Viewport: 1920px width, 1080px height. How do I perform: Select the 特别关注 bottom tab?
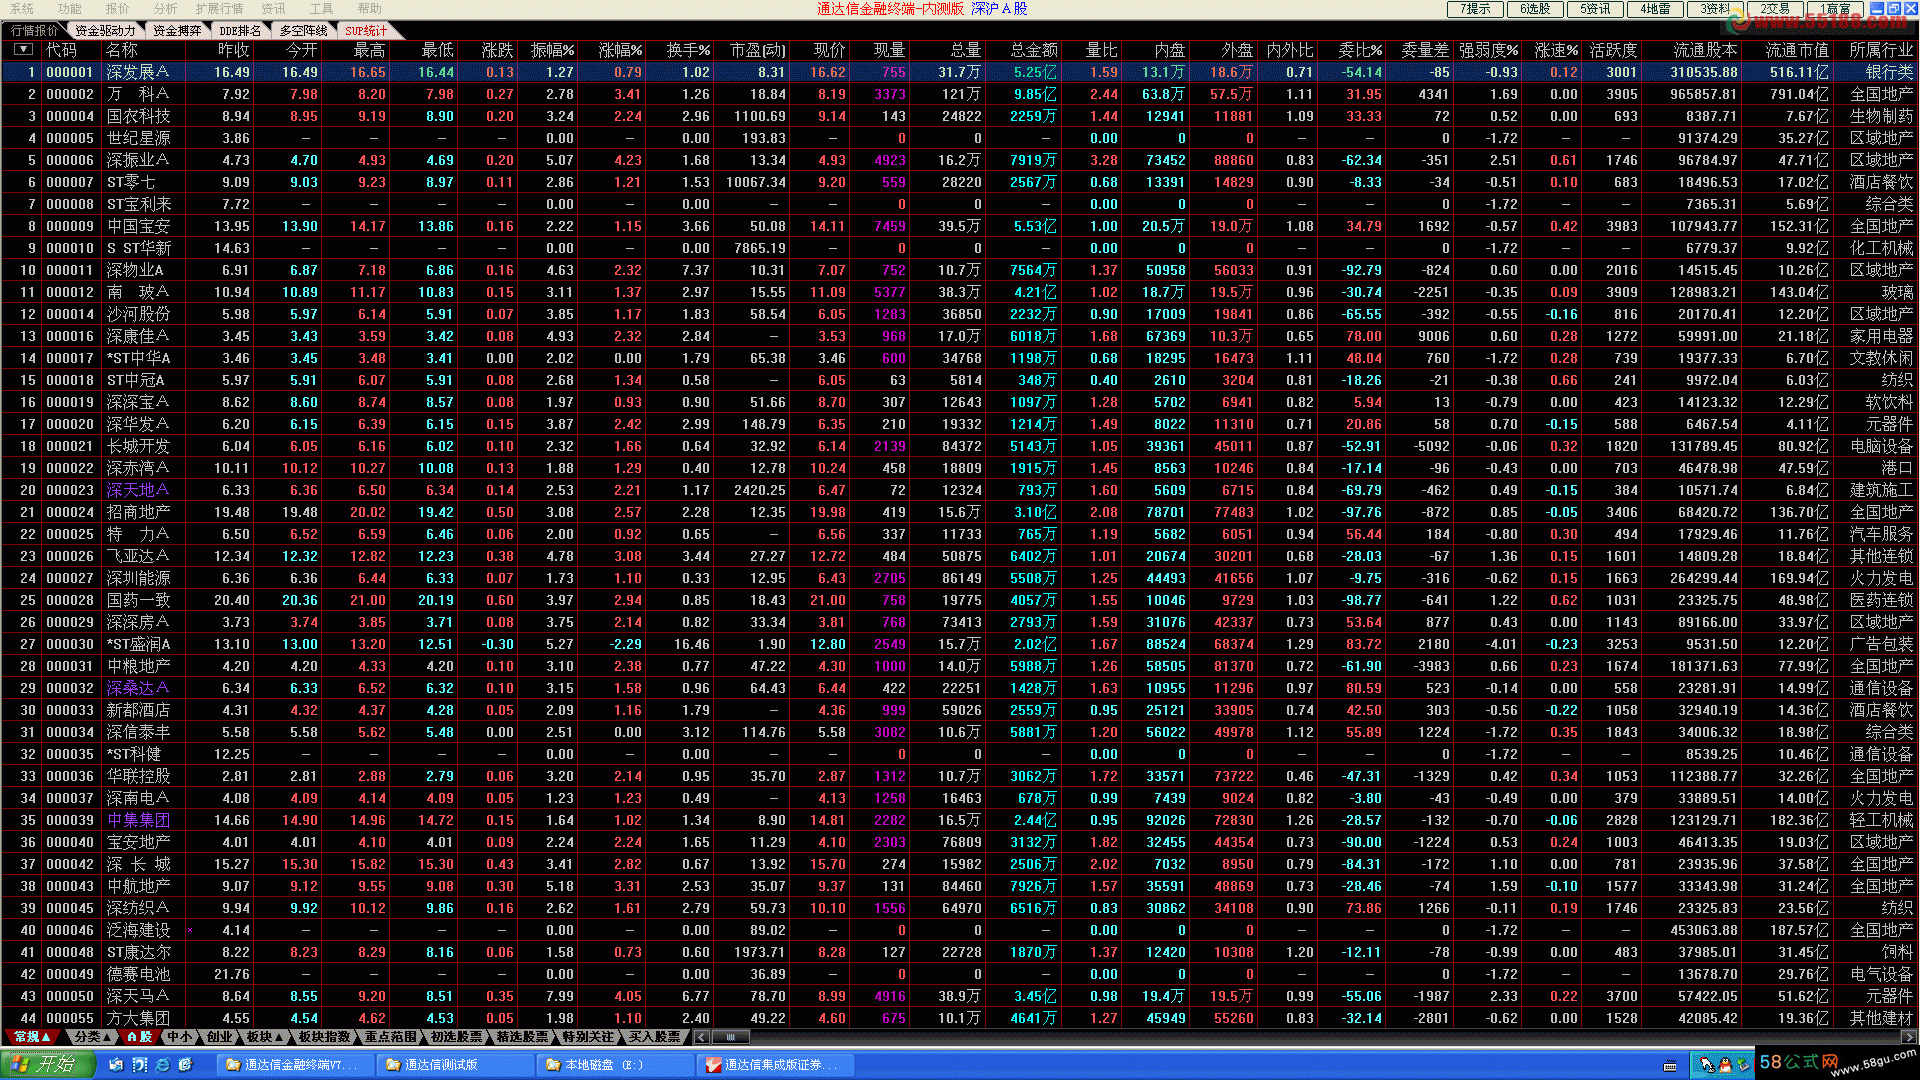click(589, 1037)
